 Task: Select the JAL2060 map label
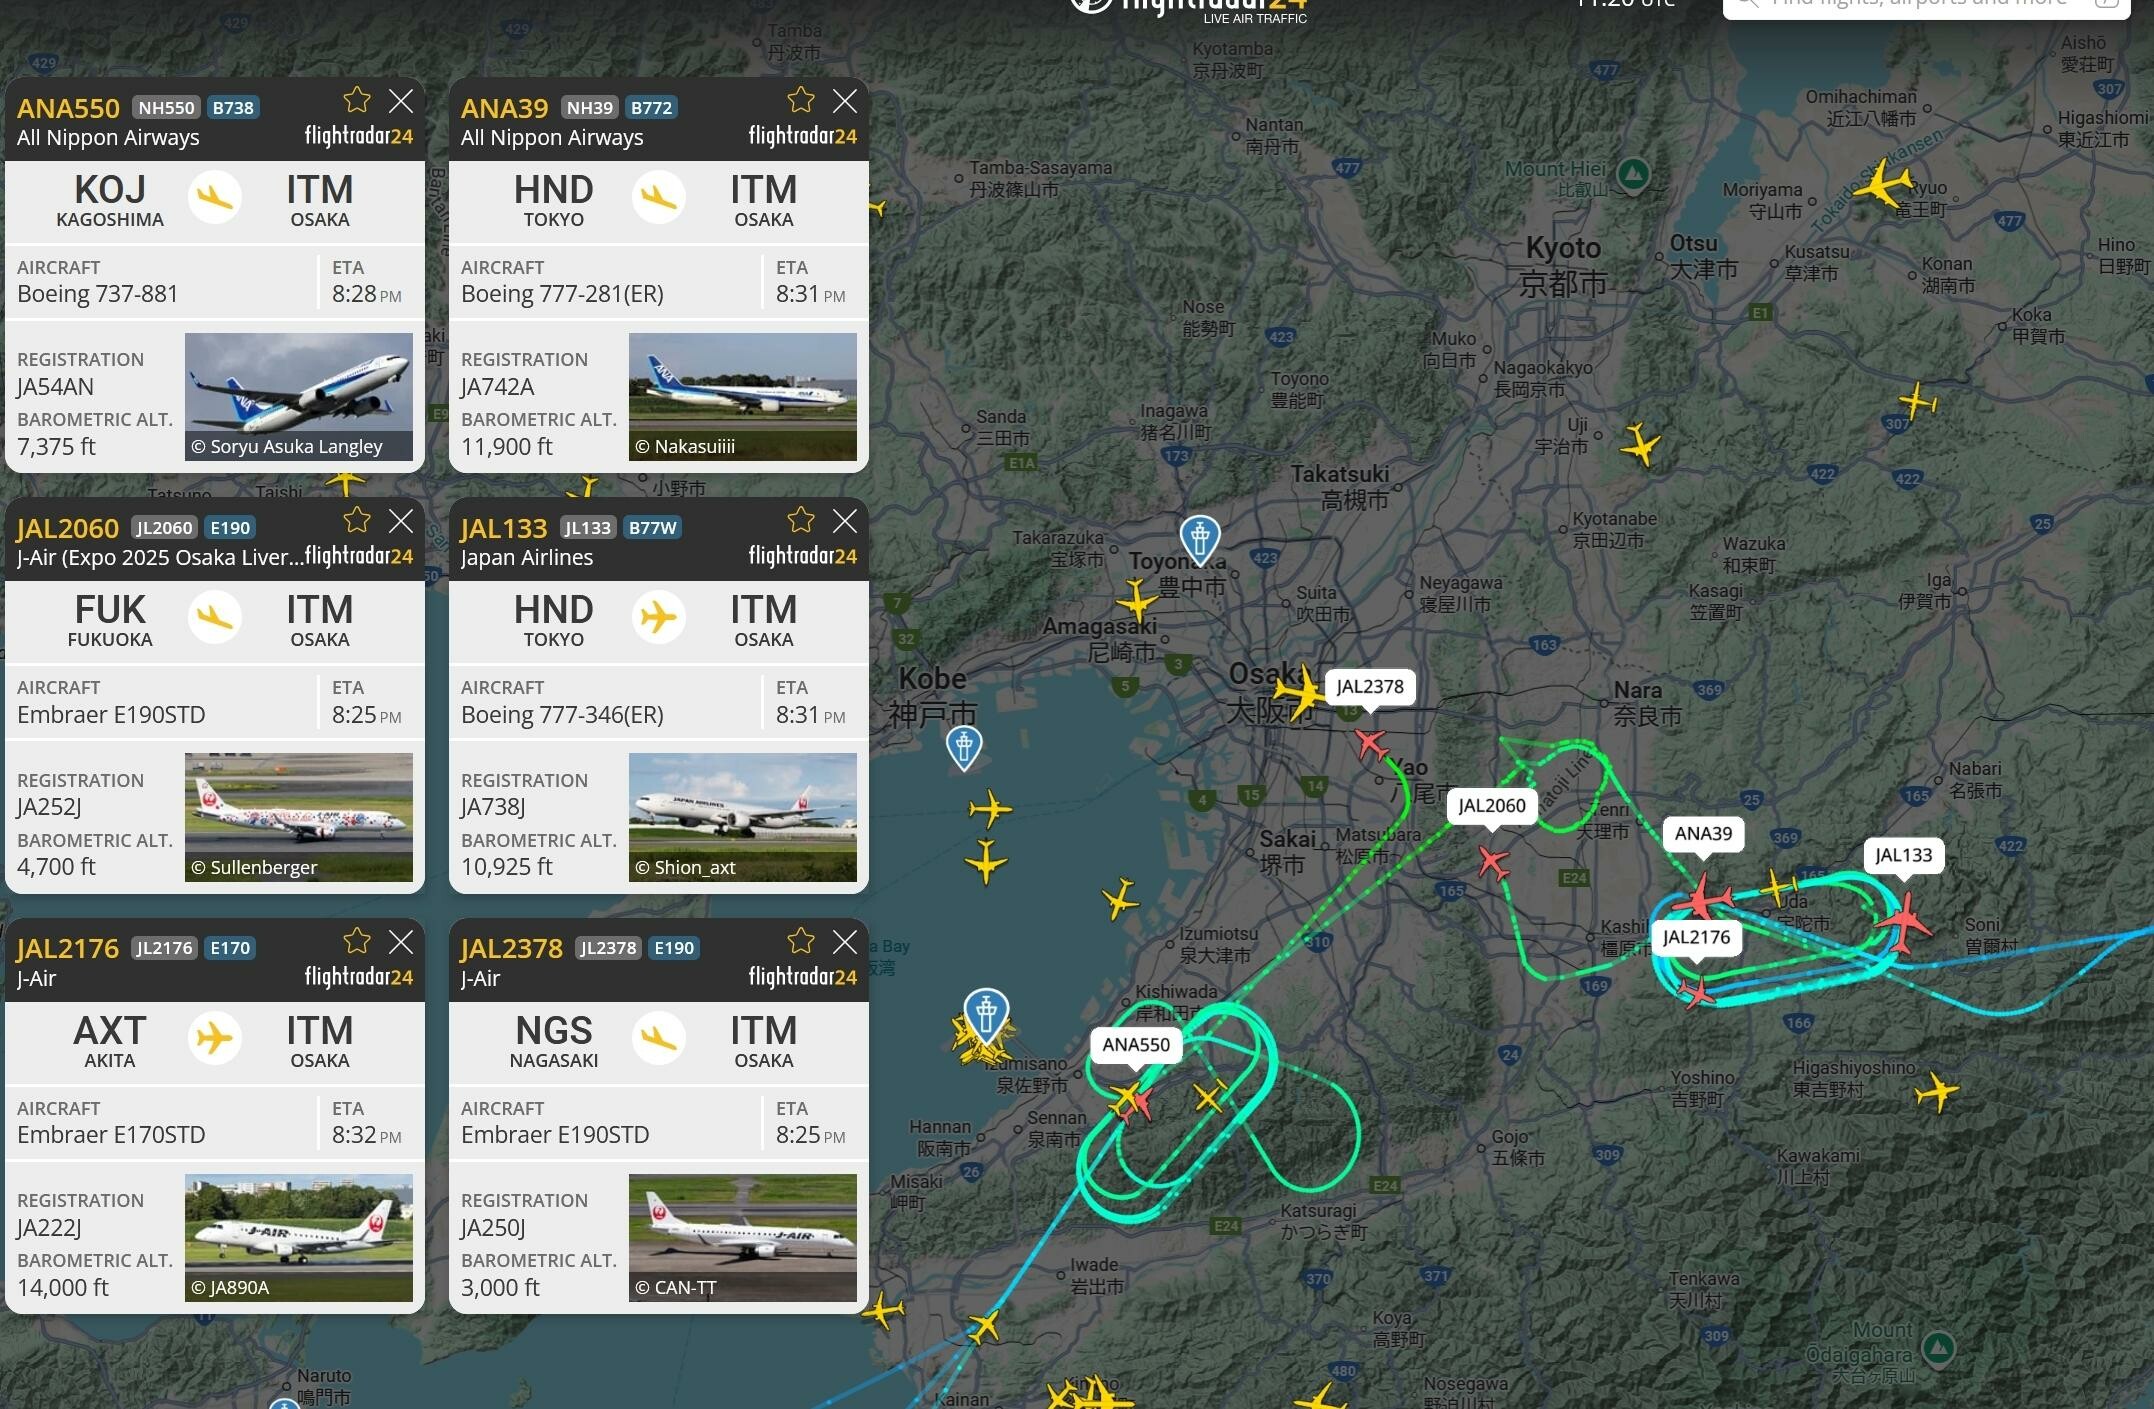coord(1492,806)
